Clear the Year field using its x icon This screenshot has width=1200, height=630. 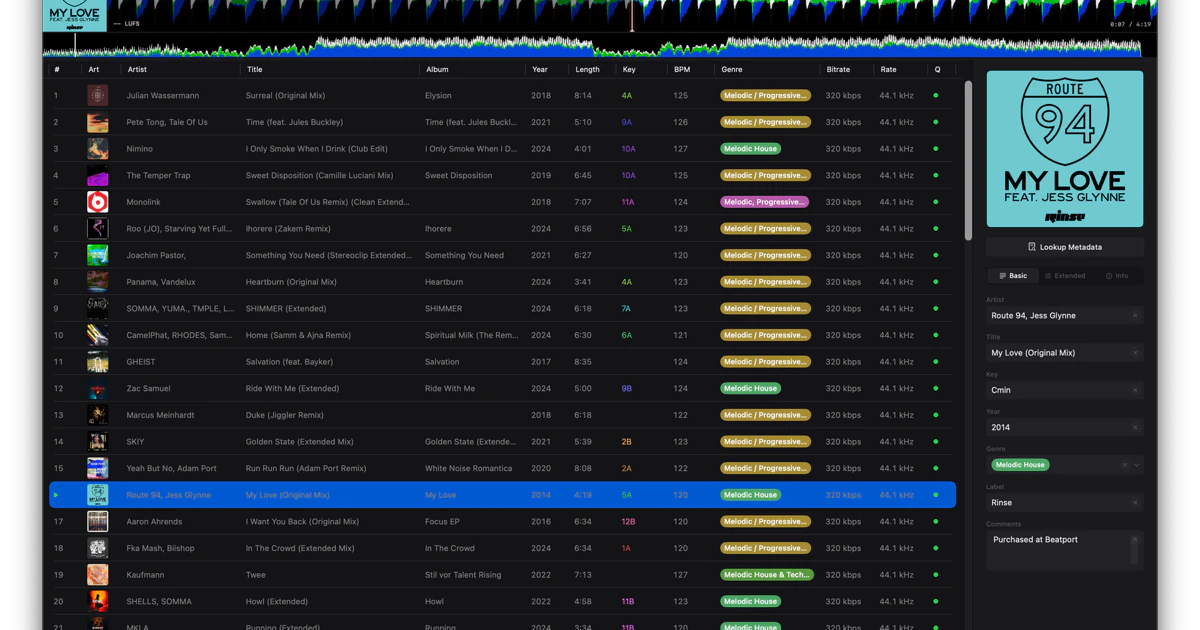tap(1135, 426)
